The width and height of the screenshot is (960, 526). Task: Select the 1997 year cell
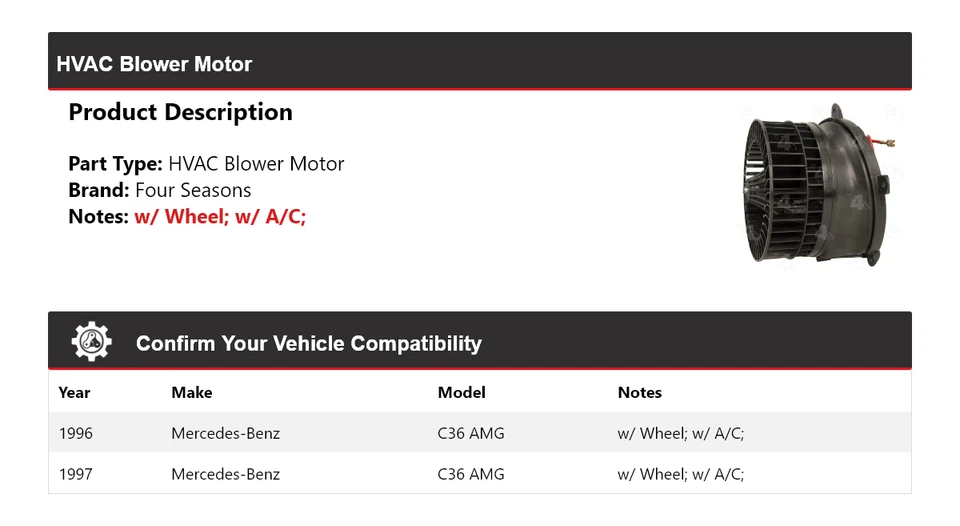(x=76, y=474)
